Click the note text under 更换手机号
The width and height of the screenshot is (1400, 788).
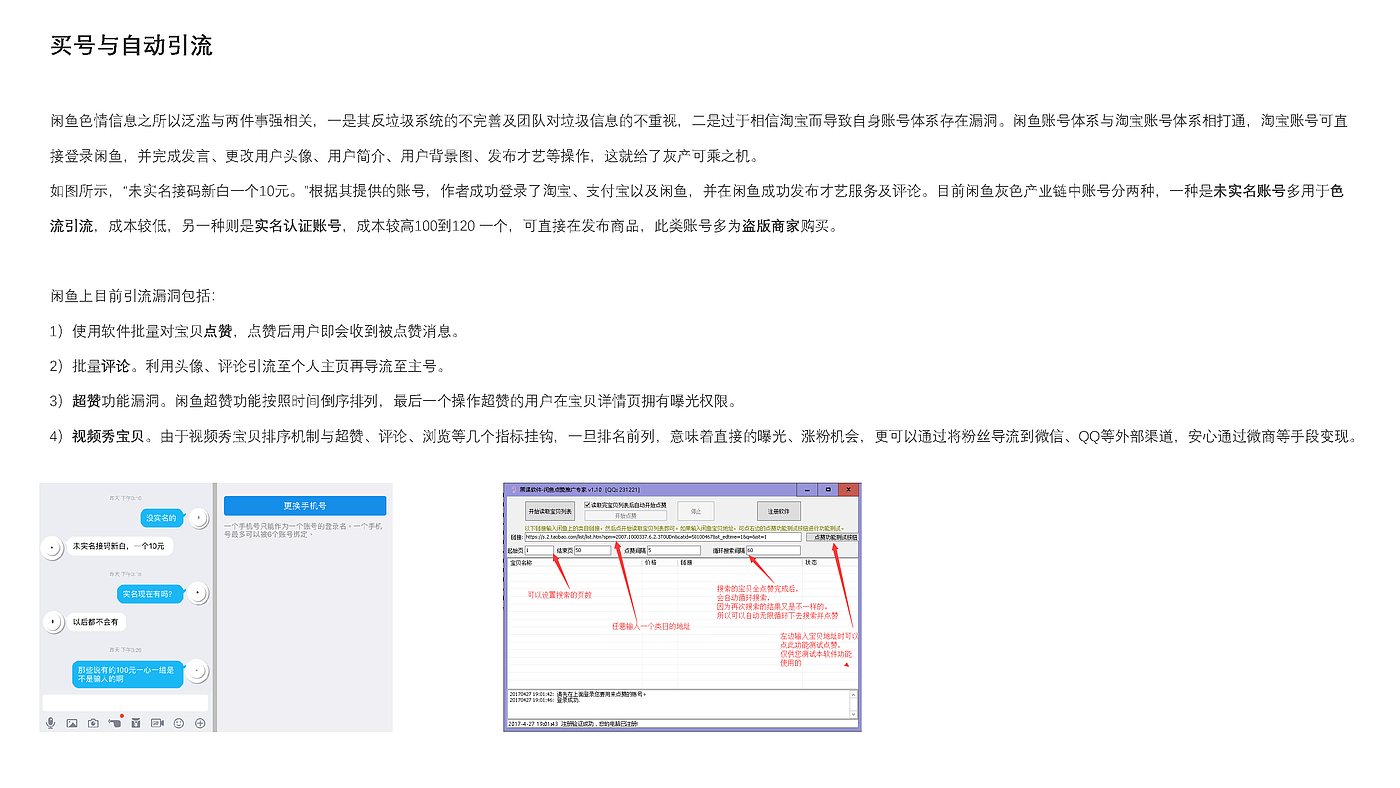(304, 530)
